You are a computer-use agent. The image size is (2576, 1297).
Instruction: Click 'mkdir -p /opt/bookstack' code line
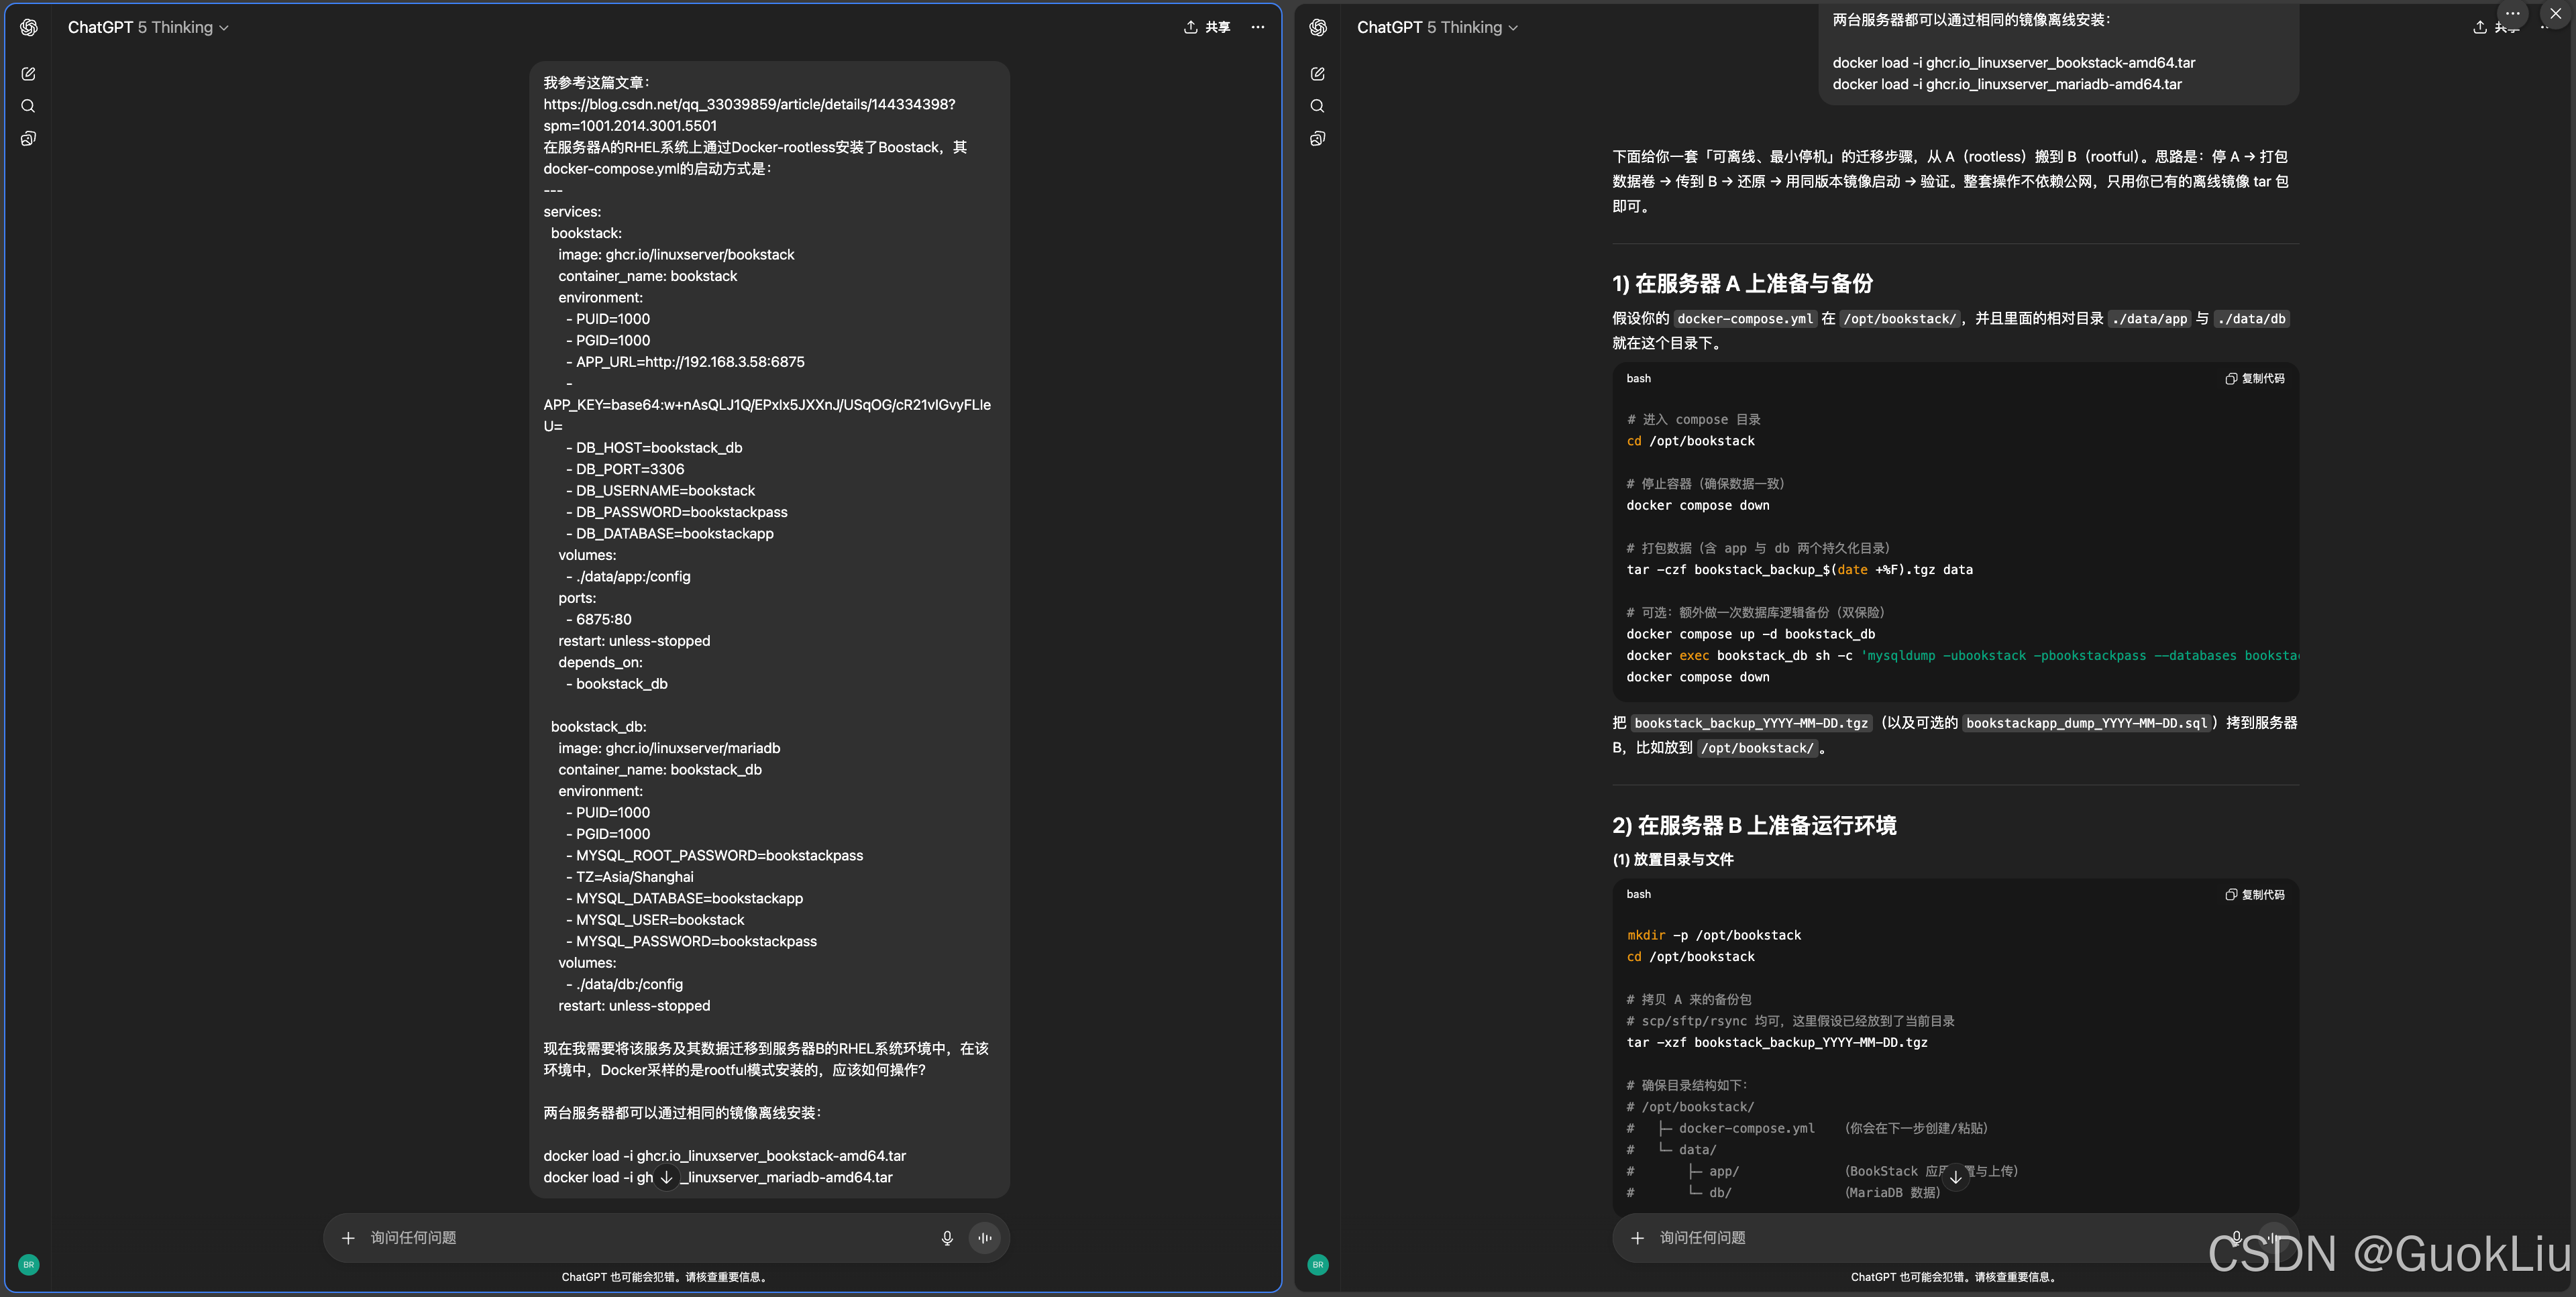[x=1713, y=935]
